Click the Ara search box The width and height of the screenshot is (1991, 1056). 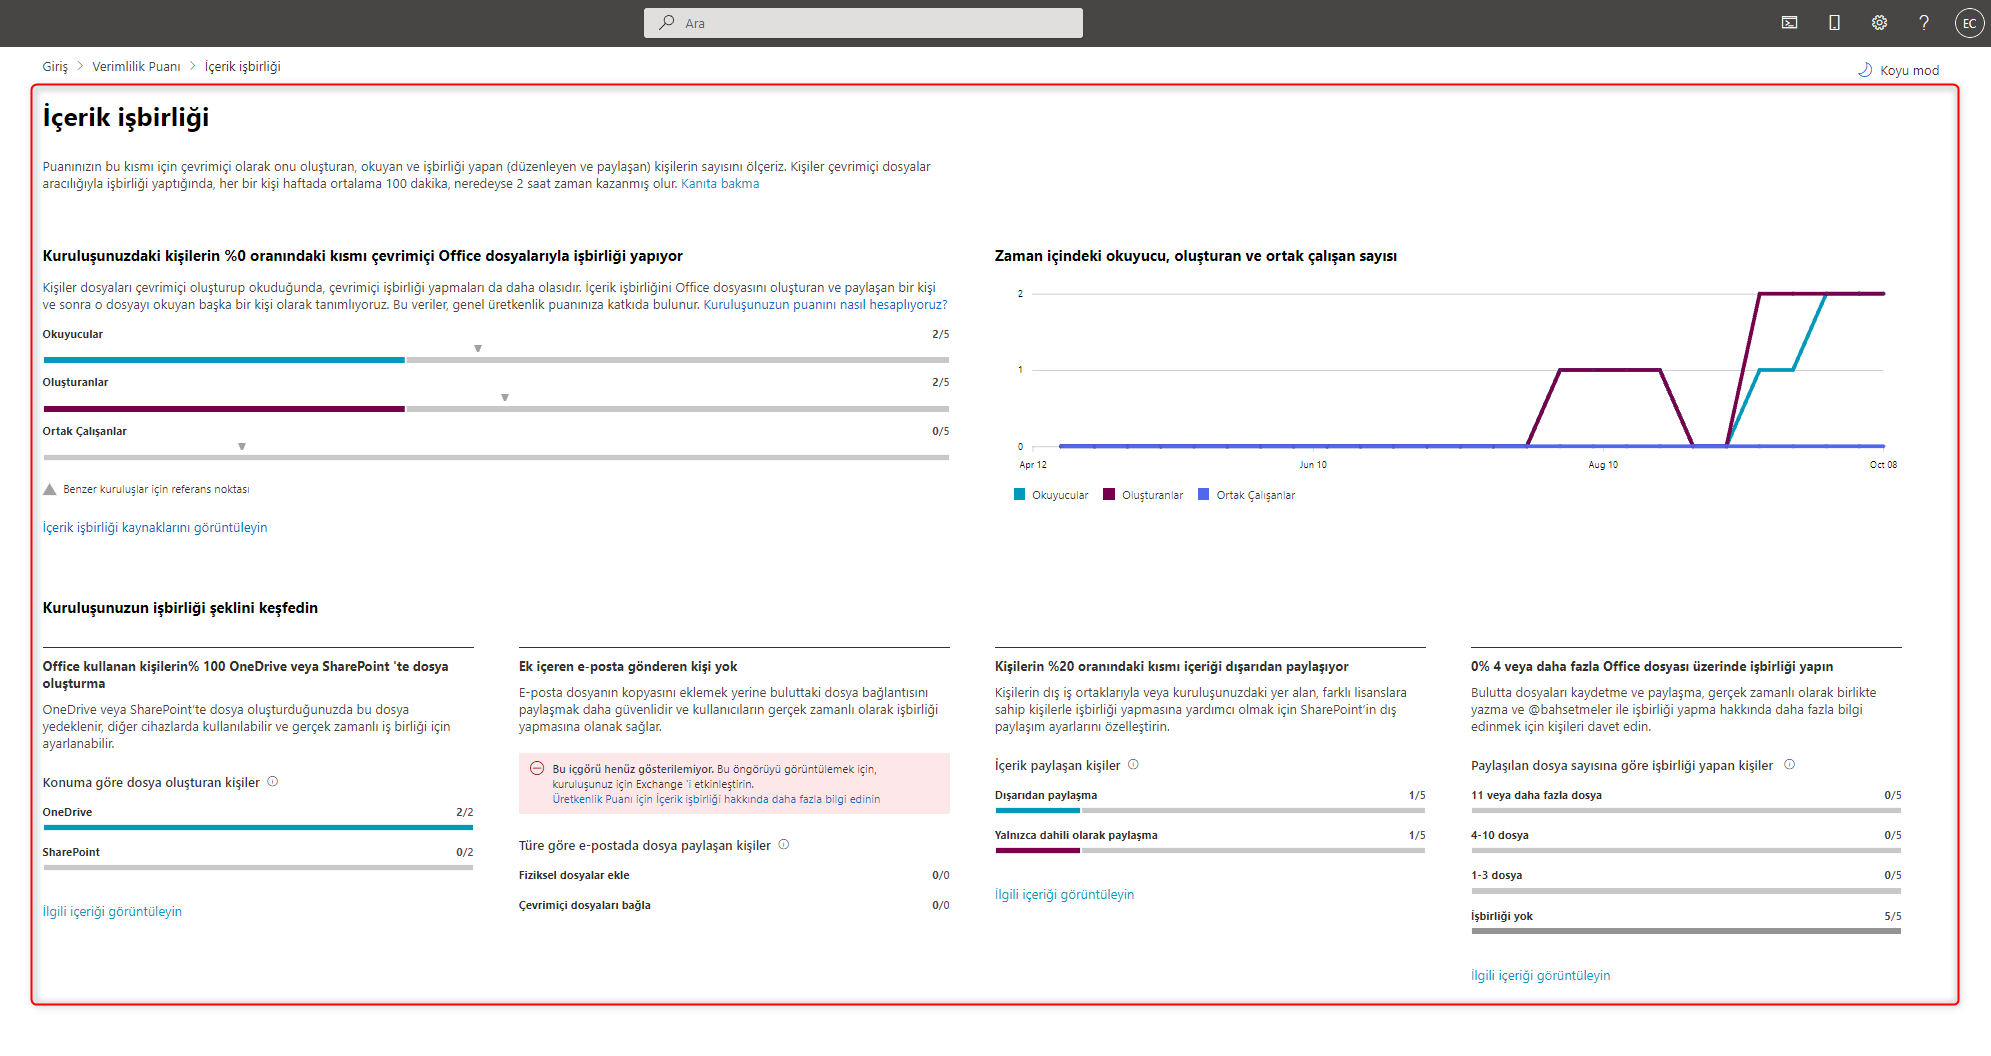863,23
